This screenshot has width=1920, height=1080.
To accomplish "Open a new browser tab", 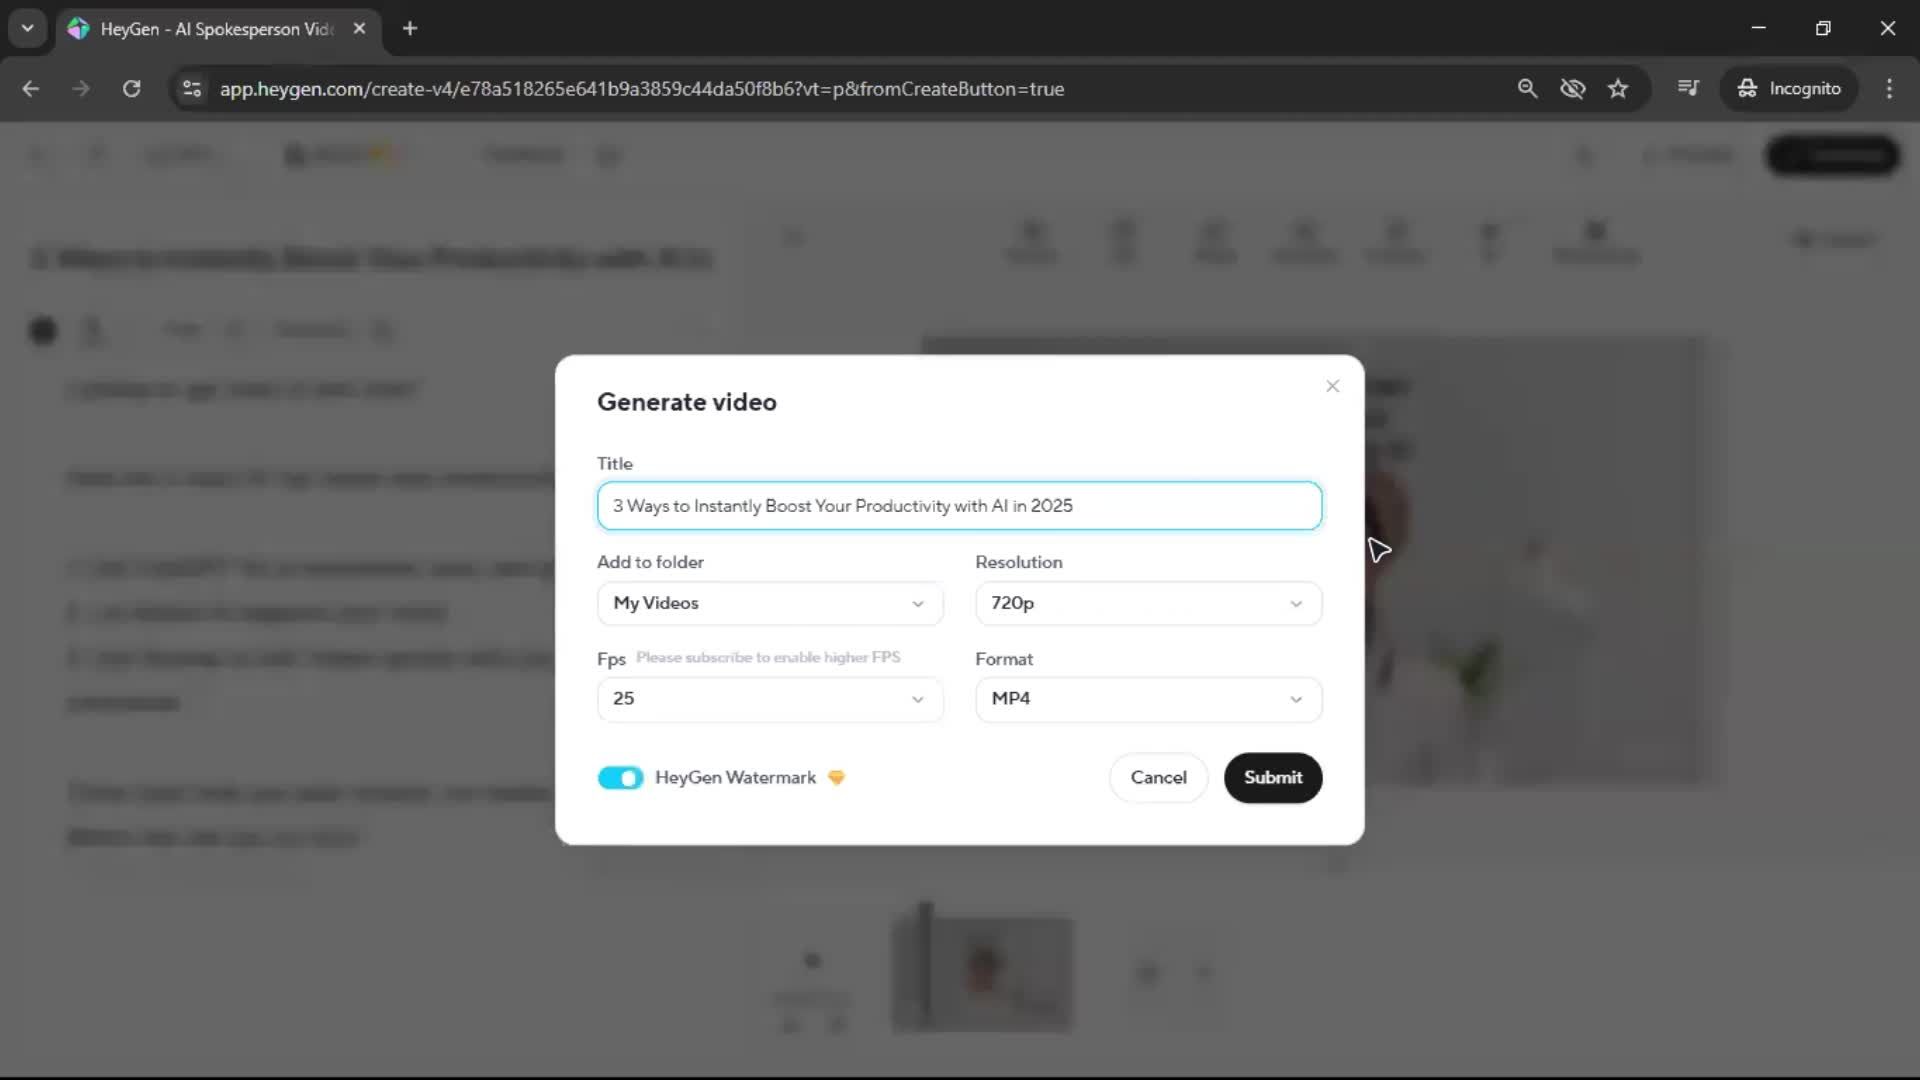I will pos(410,29).
